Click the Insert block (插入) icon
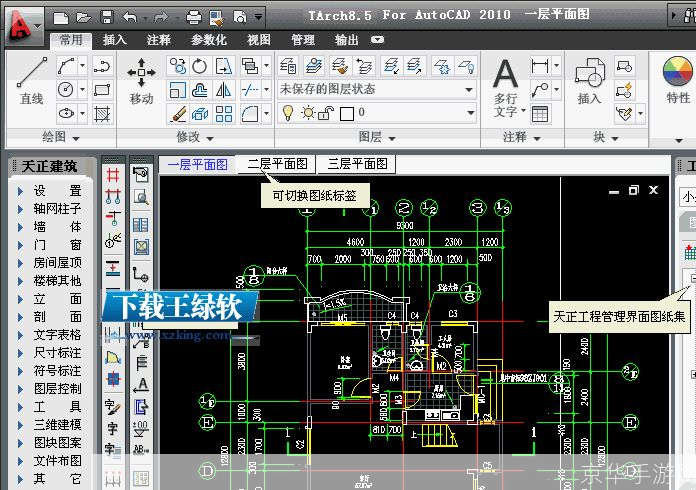696x490 pixels. pos(589,81)
